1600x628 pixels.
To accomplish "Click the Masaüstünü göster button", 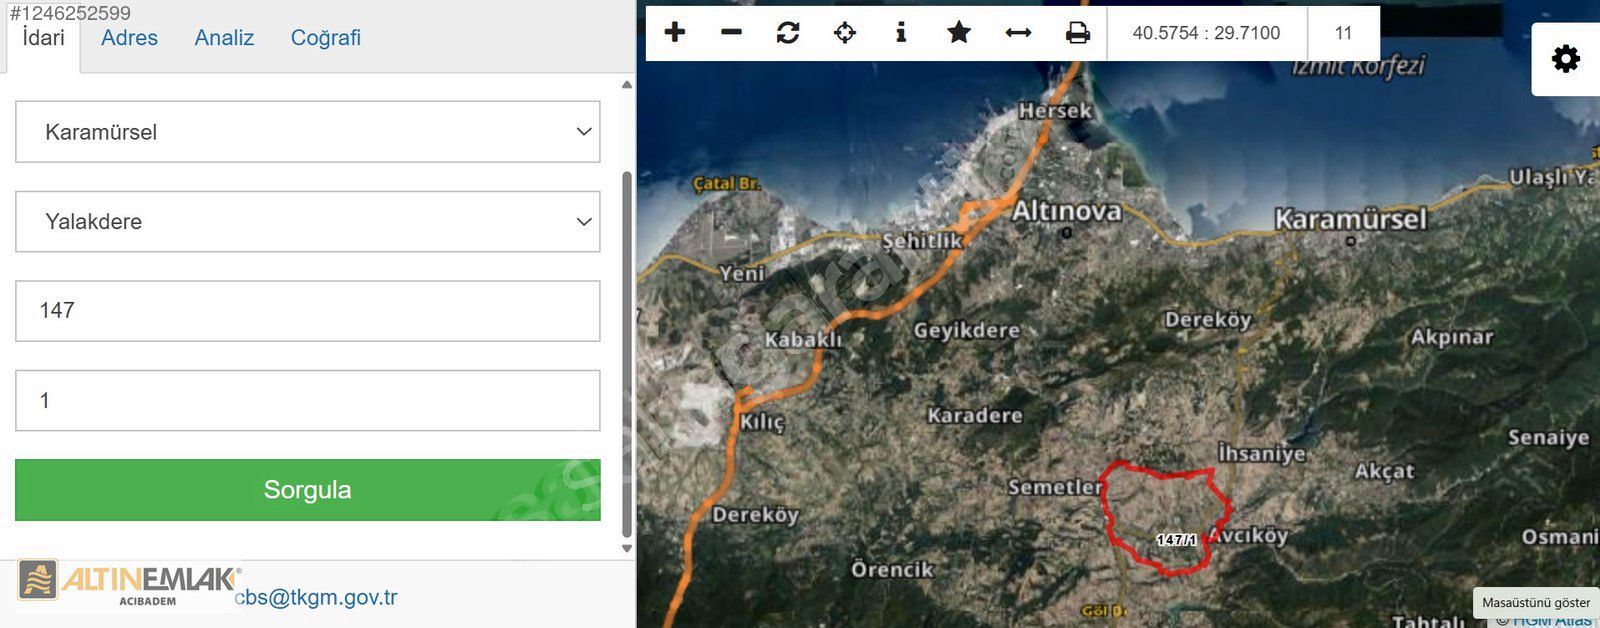I will pos(1535,603).
